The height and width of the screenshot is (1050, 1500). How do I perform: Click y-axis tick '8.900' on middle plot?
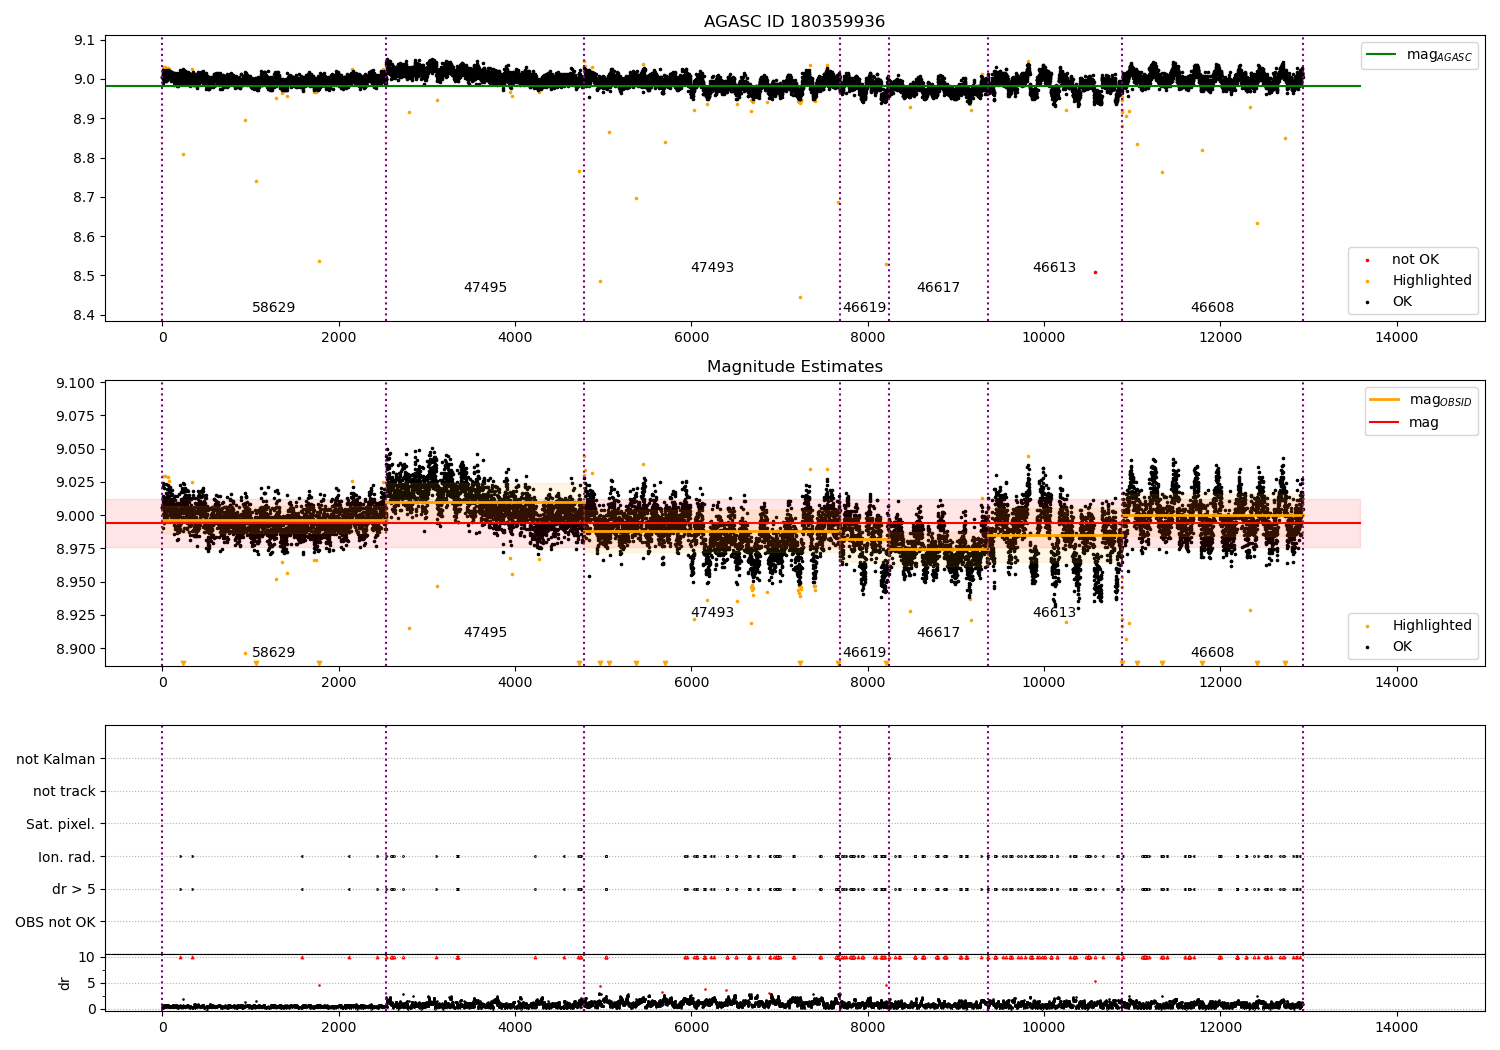point(77,649)
